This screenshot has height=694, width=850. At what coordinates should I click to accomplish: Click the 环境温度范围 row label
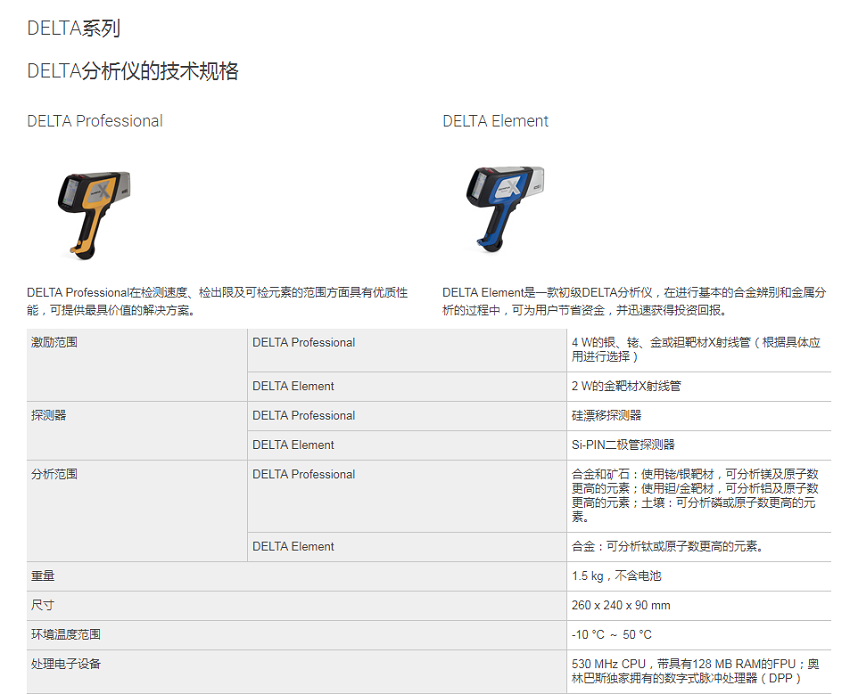coord(66,634)
